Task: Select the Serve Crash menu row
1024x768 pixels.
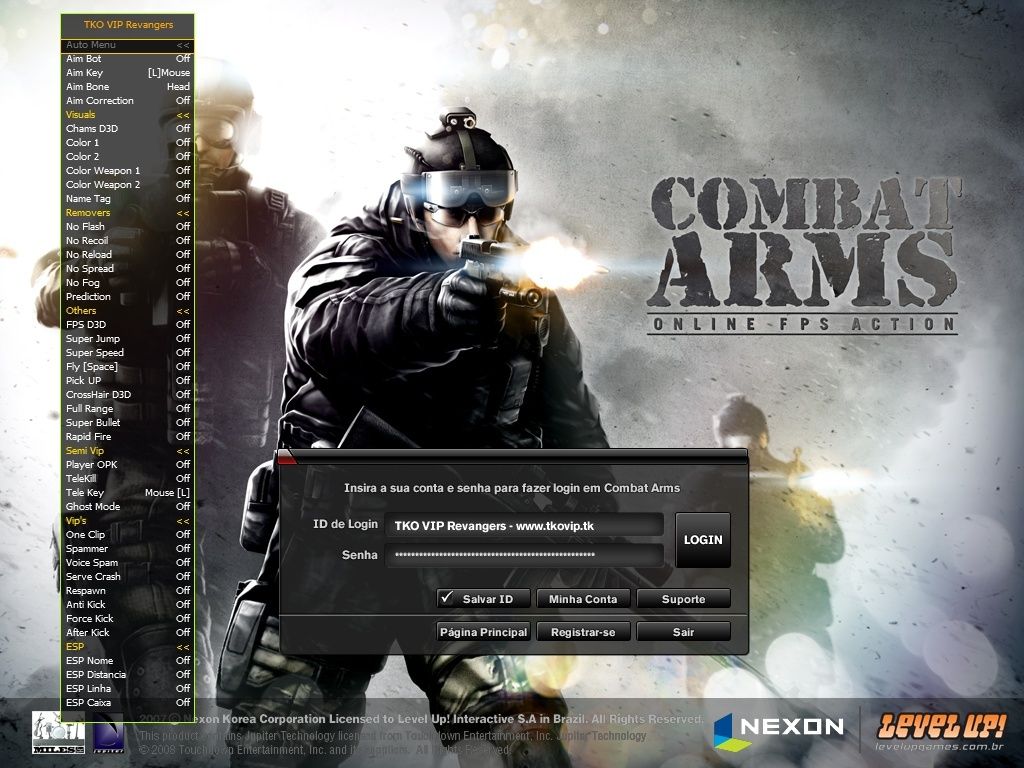Action: click(128, 577)
